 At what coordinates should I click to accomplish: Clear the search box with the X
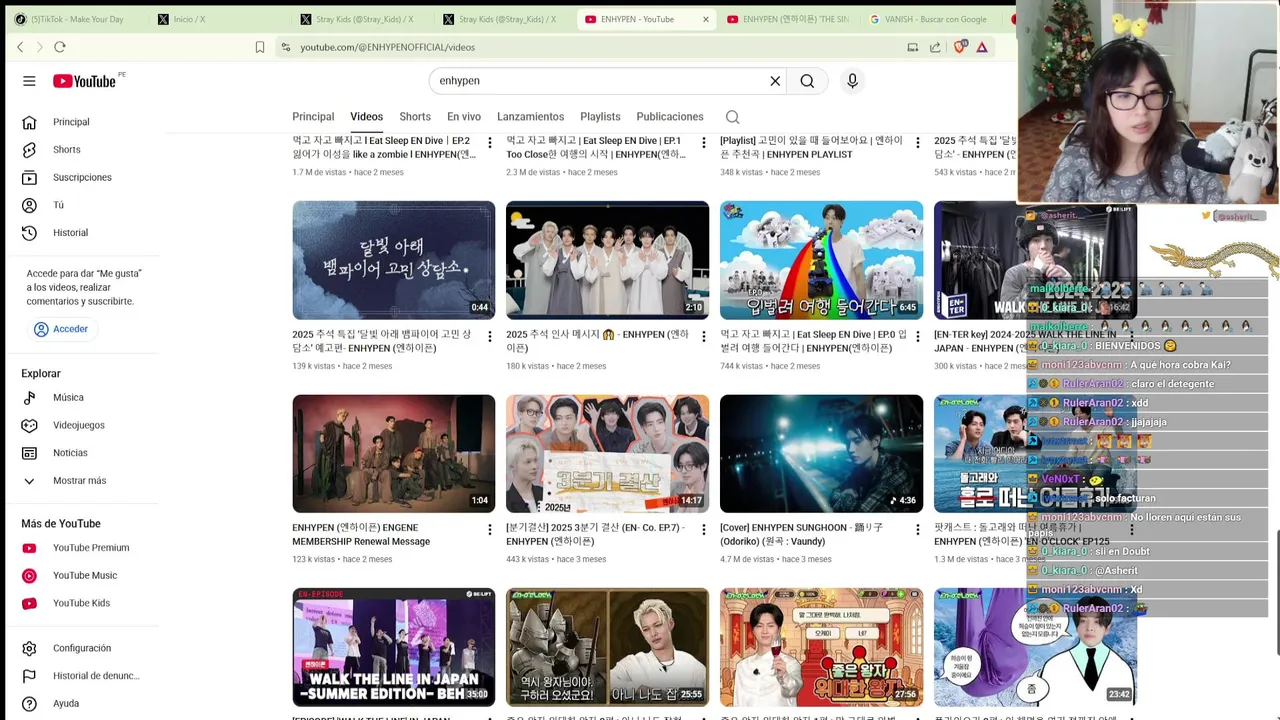[775, 81]
